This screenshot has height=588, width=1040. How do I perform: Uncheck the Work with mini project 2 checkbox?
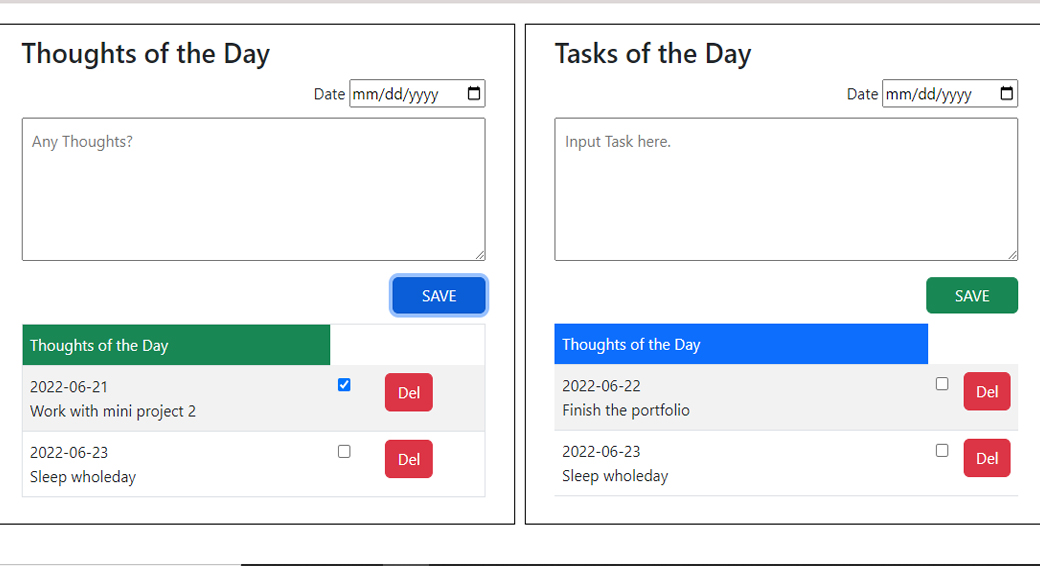(344, 385)
